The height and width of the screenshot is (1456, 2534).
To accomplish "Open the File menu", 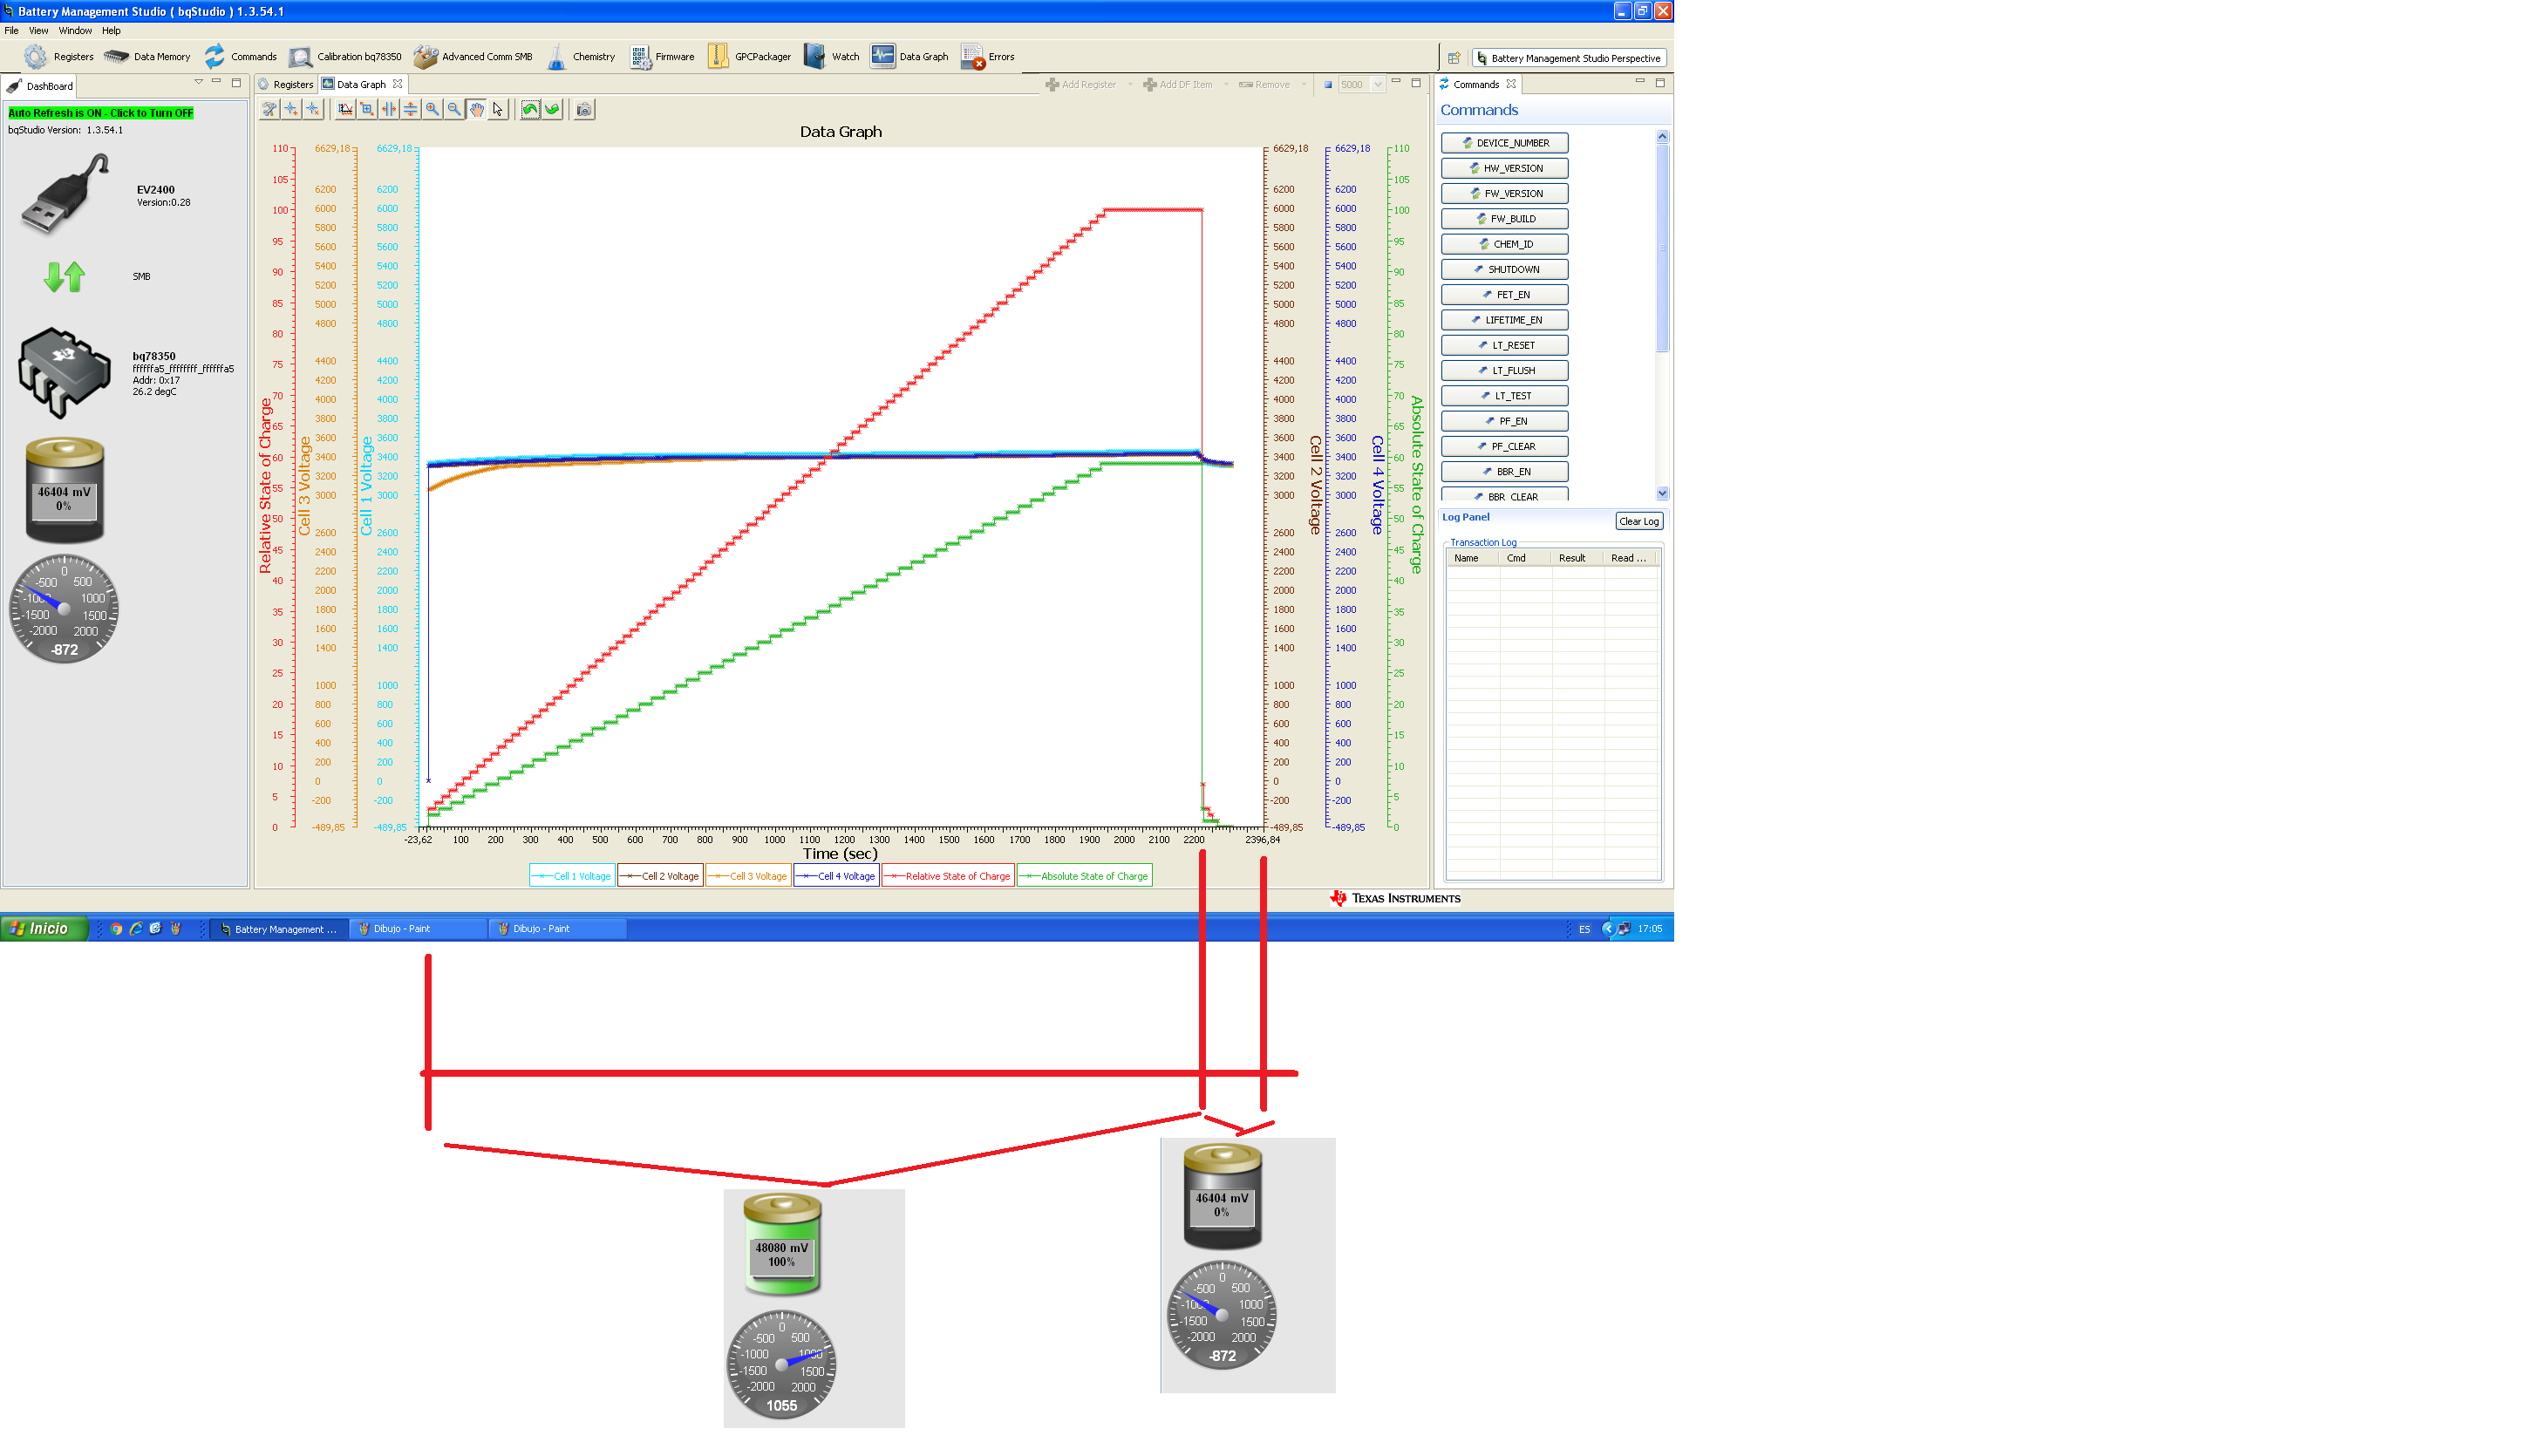I will point(12,31).
